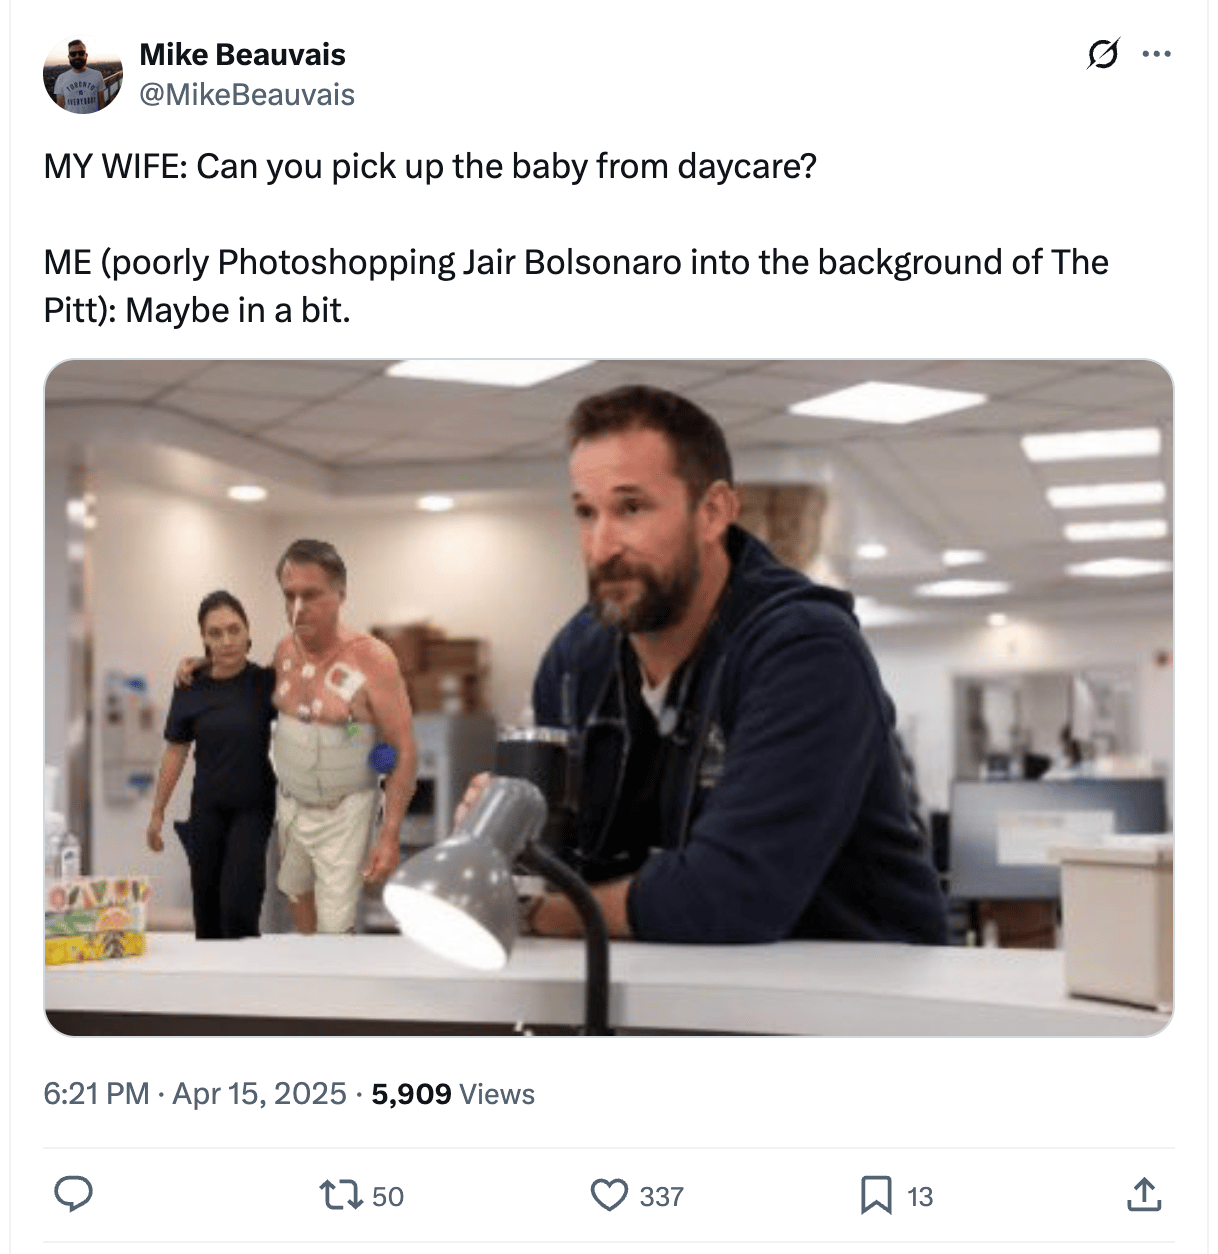Open Mike Beauvais profile avatar

(83, 76)
